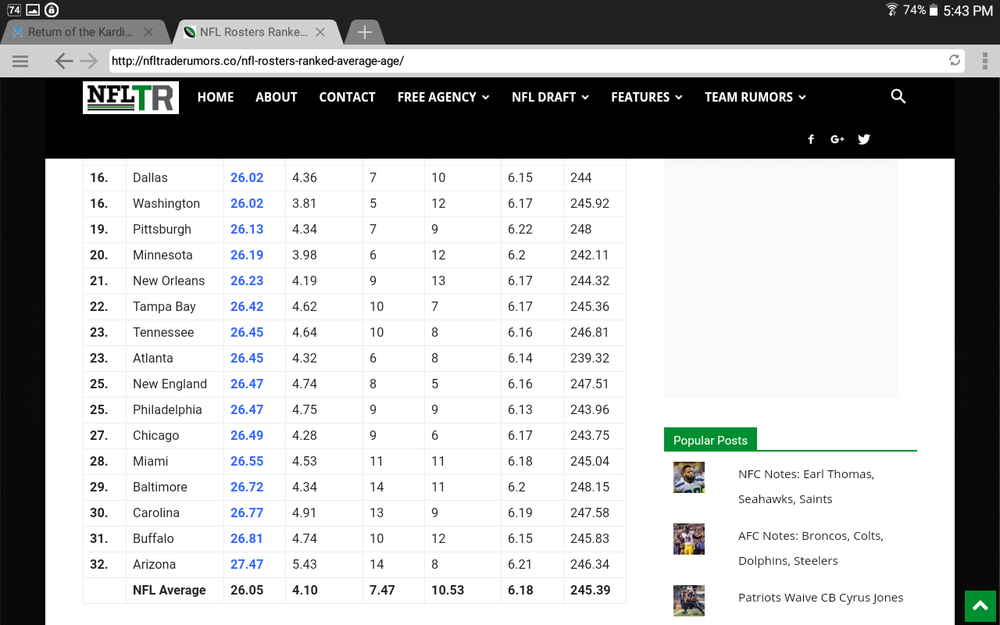1000x625 pixels.
Task: Open AFC Notes: Broncos, Colts article
Action: [x=811, y=548]
